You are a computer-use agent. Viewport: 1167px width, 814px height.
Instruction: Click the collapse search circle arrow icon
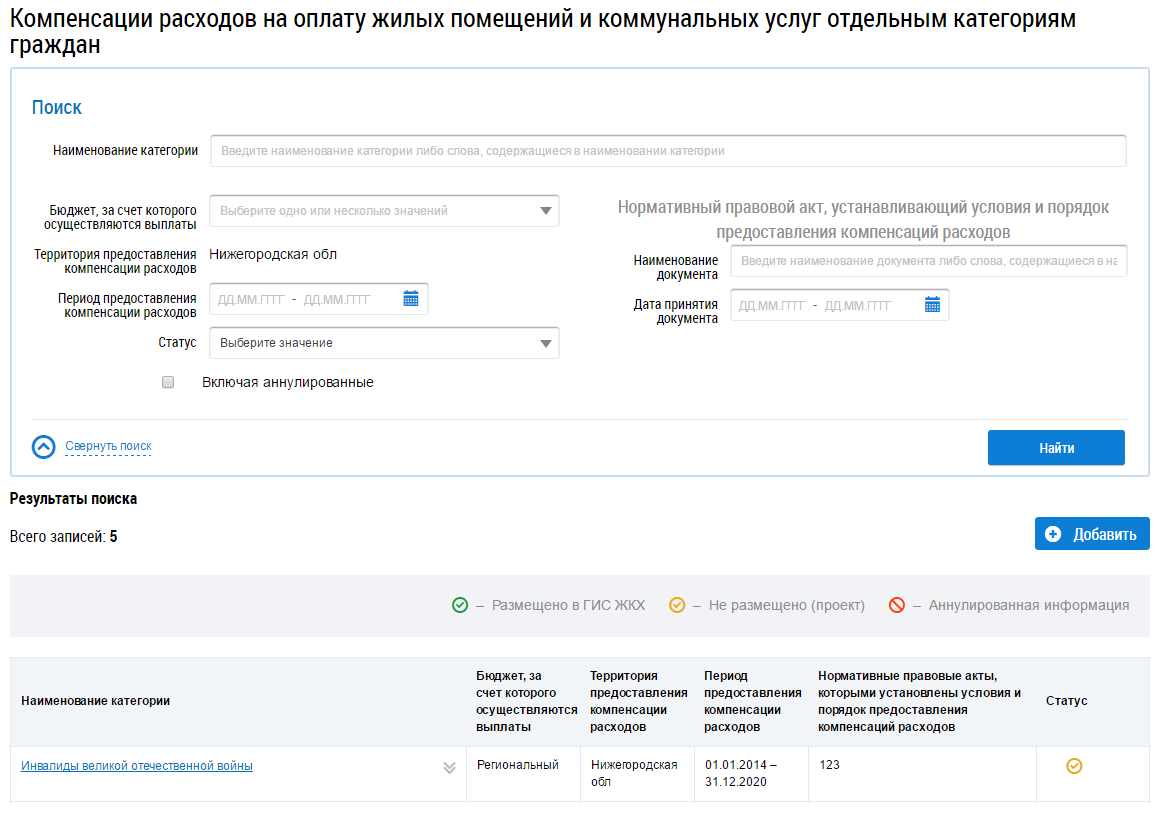(x=44, y=446)
